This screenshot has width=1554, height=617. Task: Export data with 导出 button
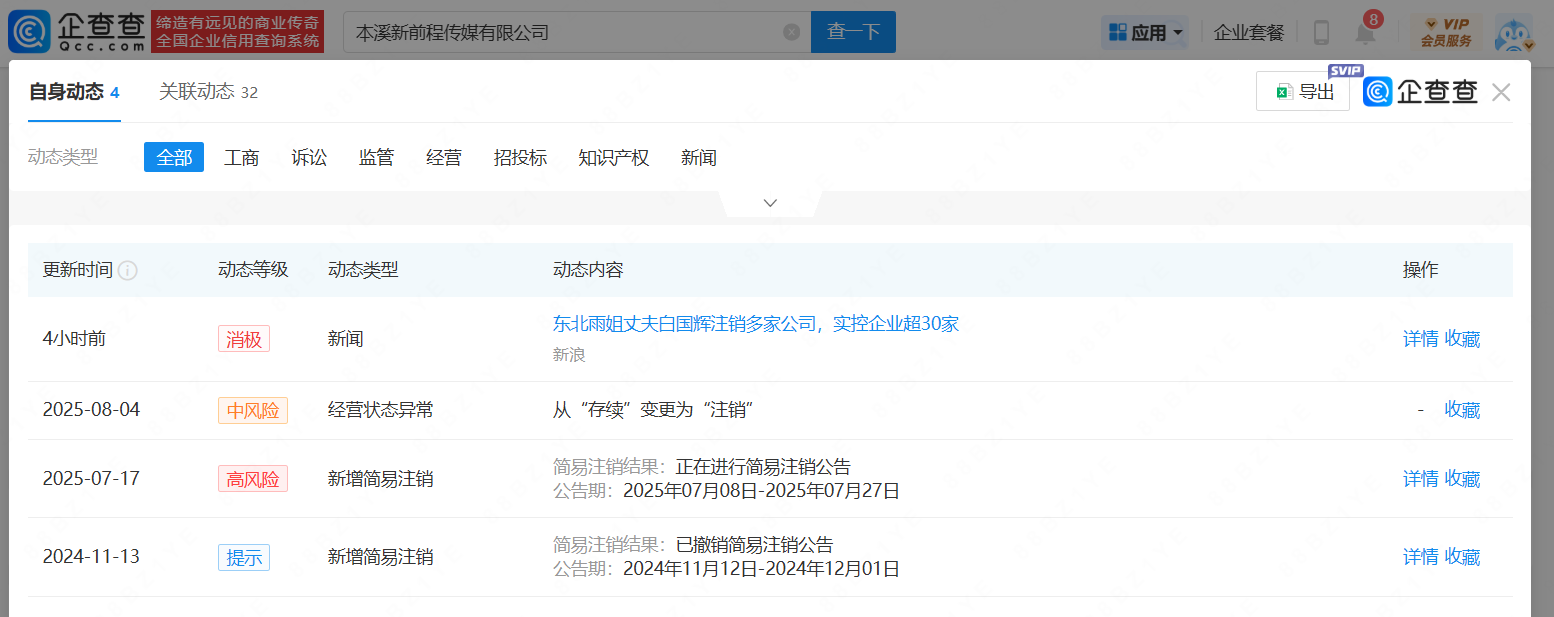(x=1303, y=92)
